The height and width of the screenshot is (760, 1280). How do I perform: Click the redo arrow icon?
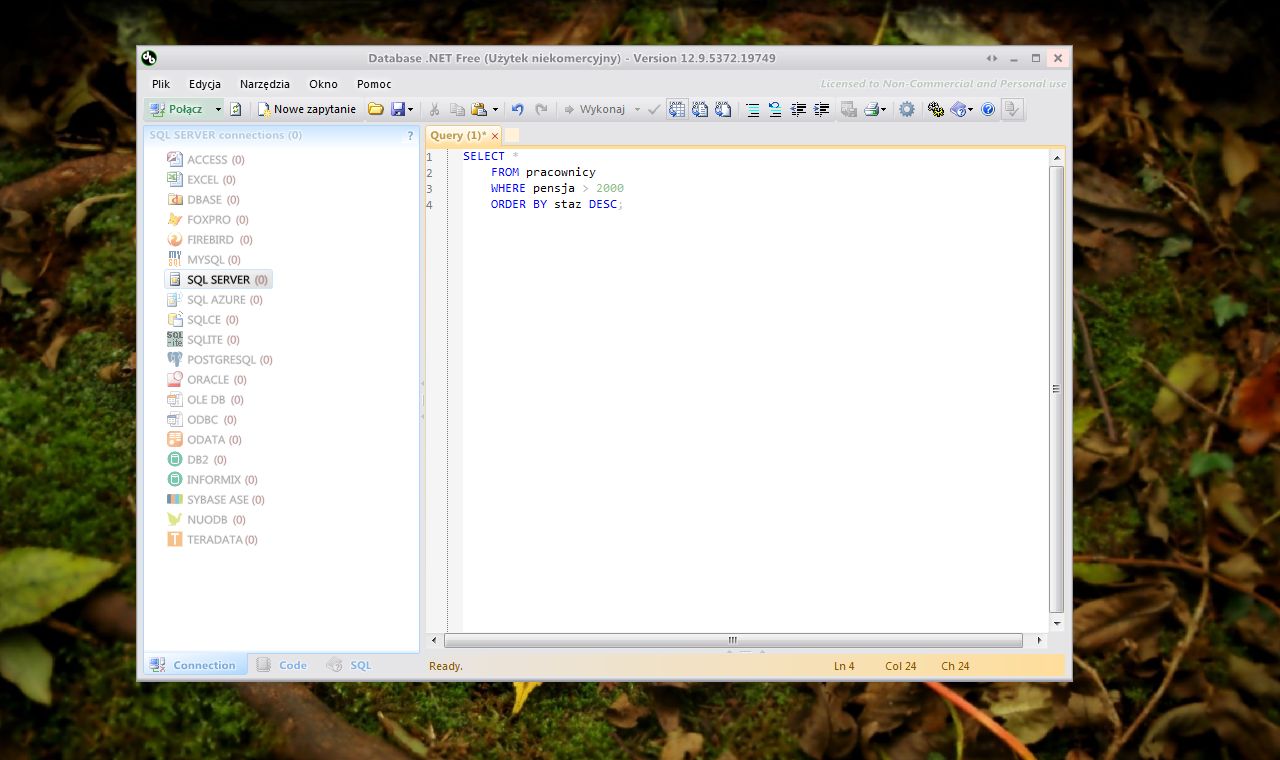[541, 109]
